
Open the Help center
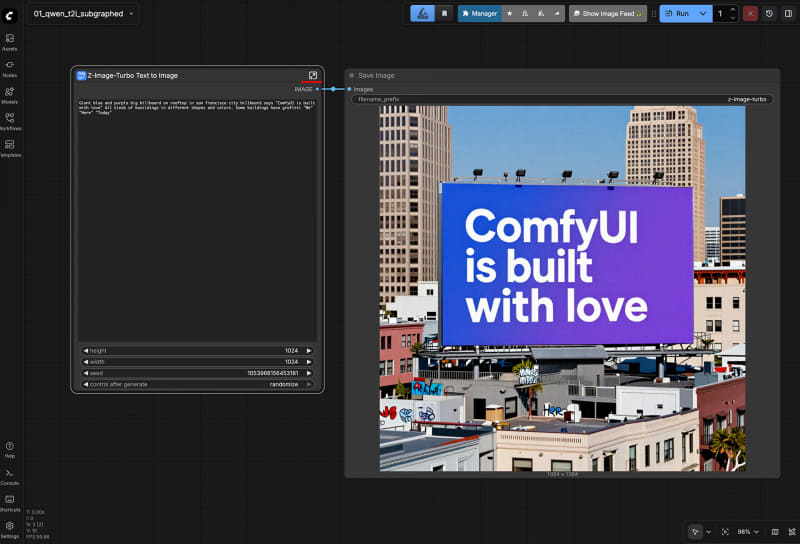tap(10, 450)
